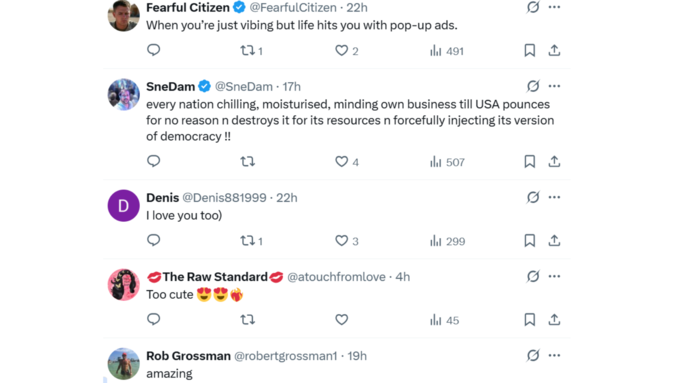
Task: Repost SneDam's tweet about USA
Action: point(248,162)
